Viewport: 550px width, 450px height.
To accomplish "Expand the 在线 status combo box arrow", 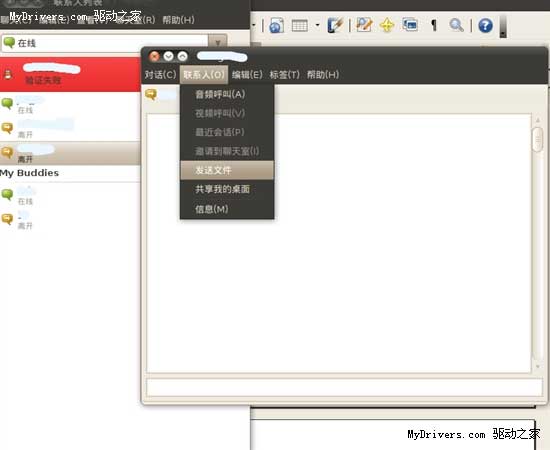I will click(217, 43).
